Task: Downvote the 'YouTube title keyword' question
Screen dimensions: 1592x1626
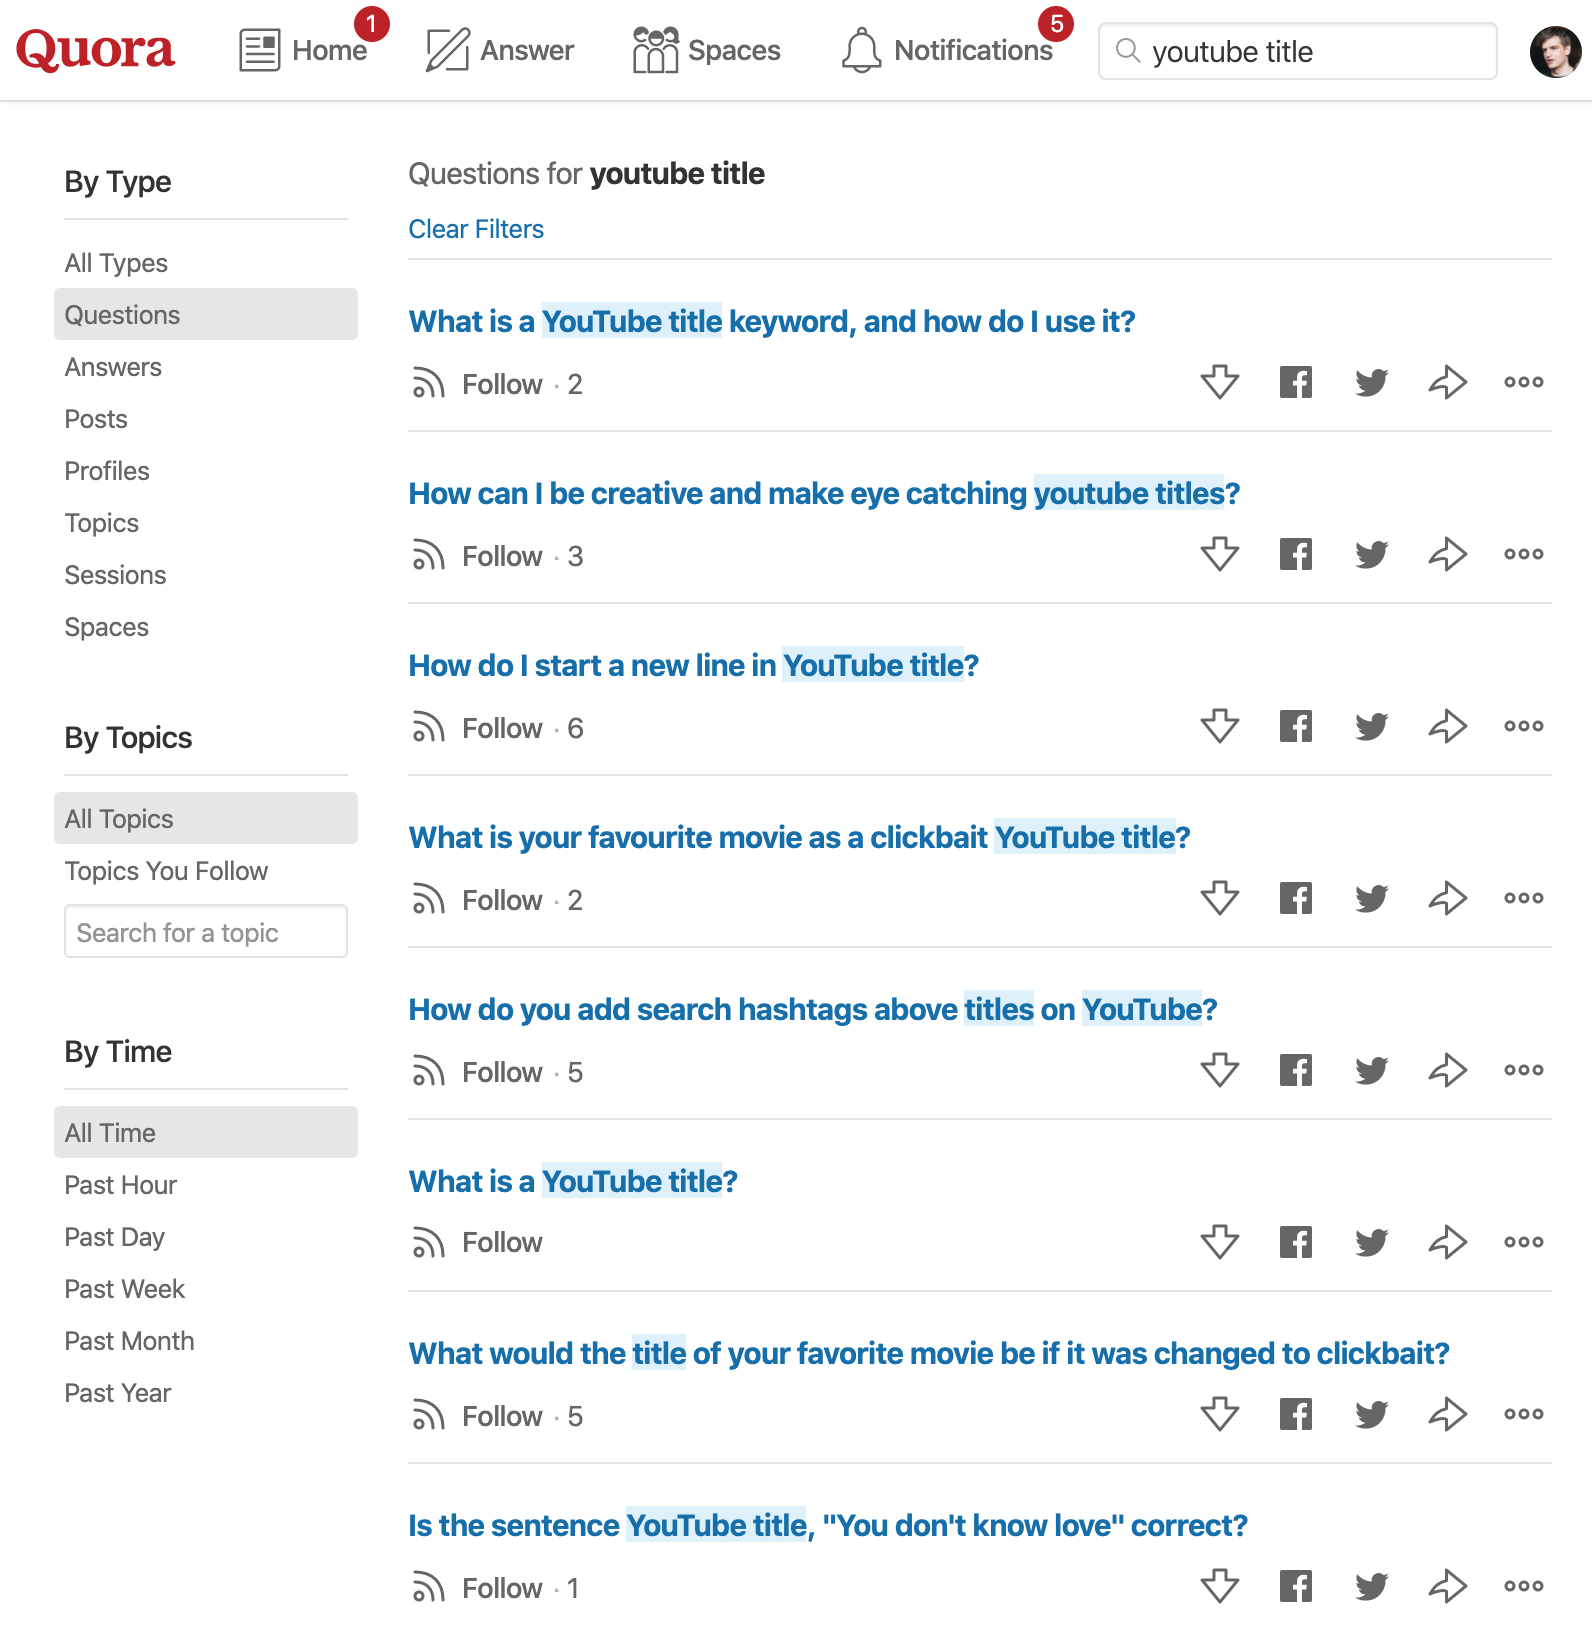Action: click(1220, 382)
